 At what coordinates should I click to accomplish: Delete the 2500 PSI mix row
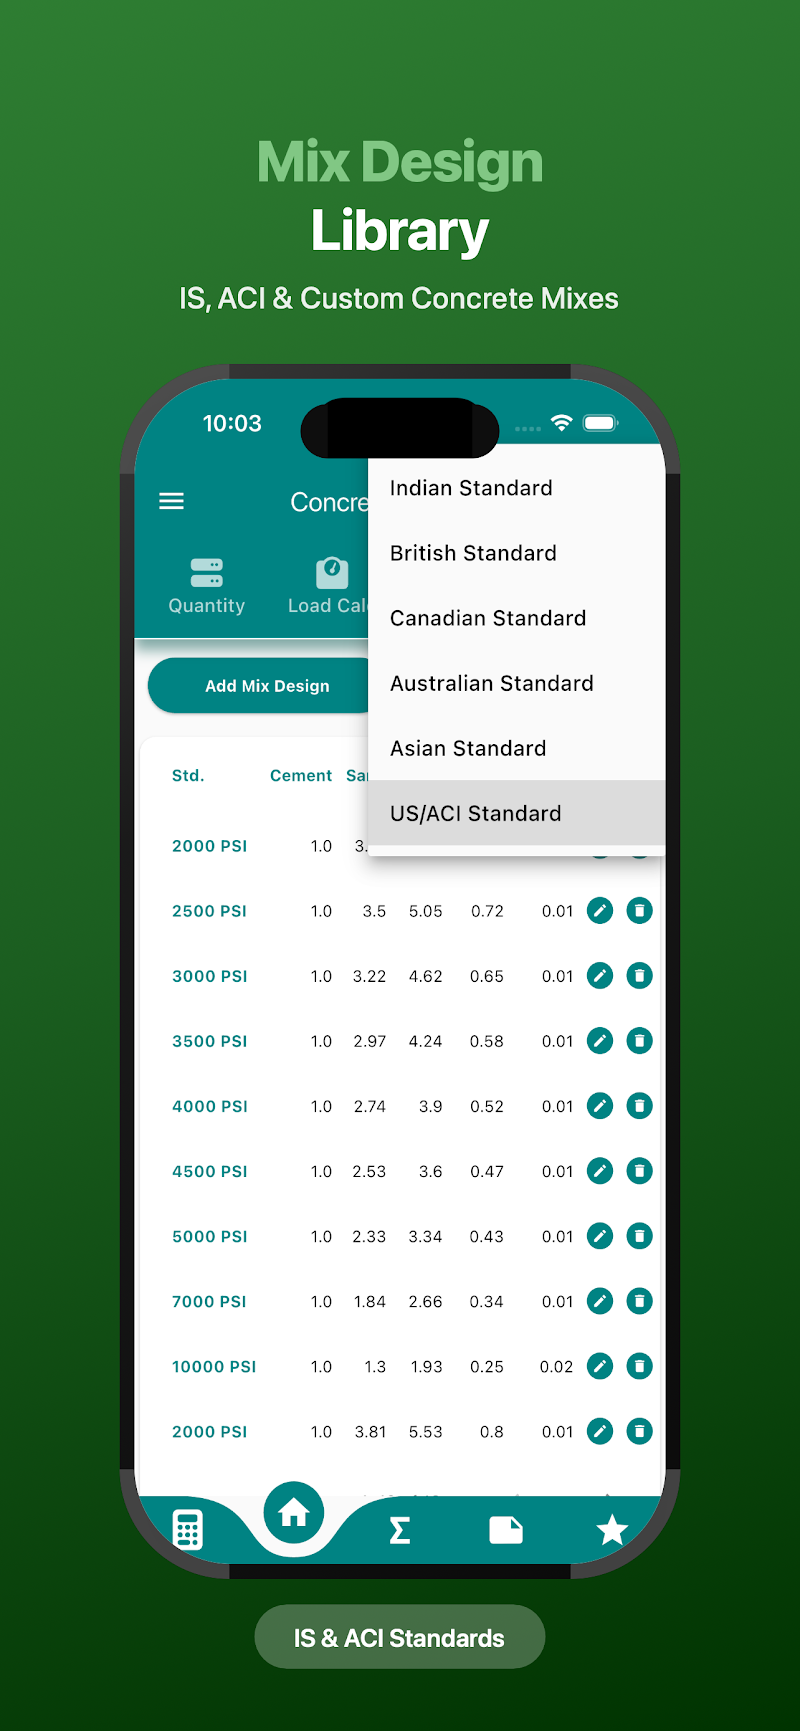(639, 911)
